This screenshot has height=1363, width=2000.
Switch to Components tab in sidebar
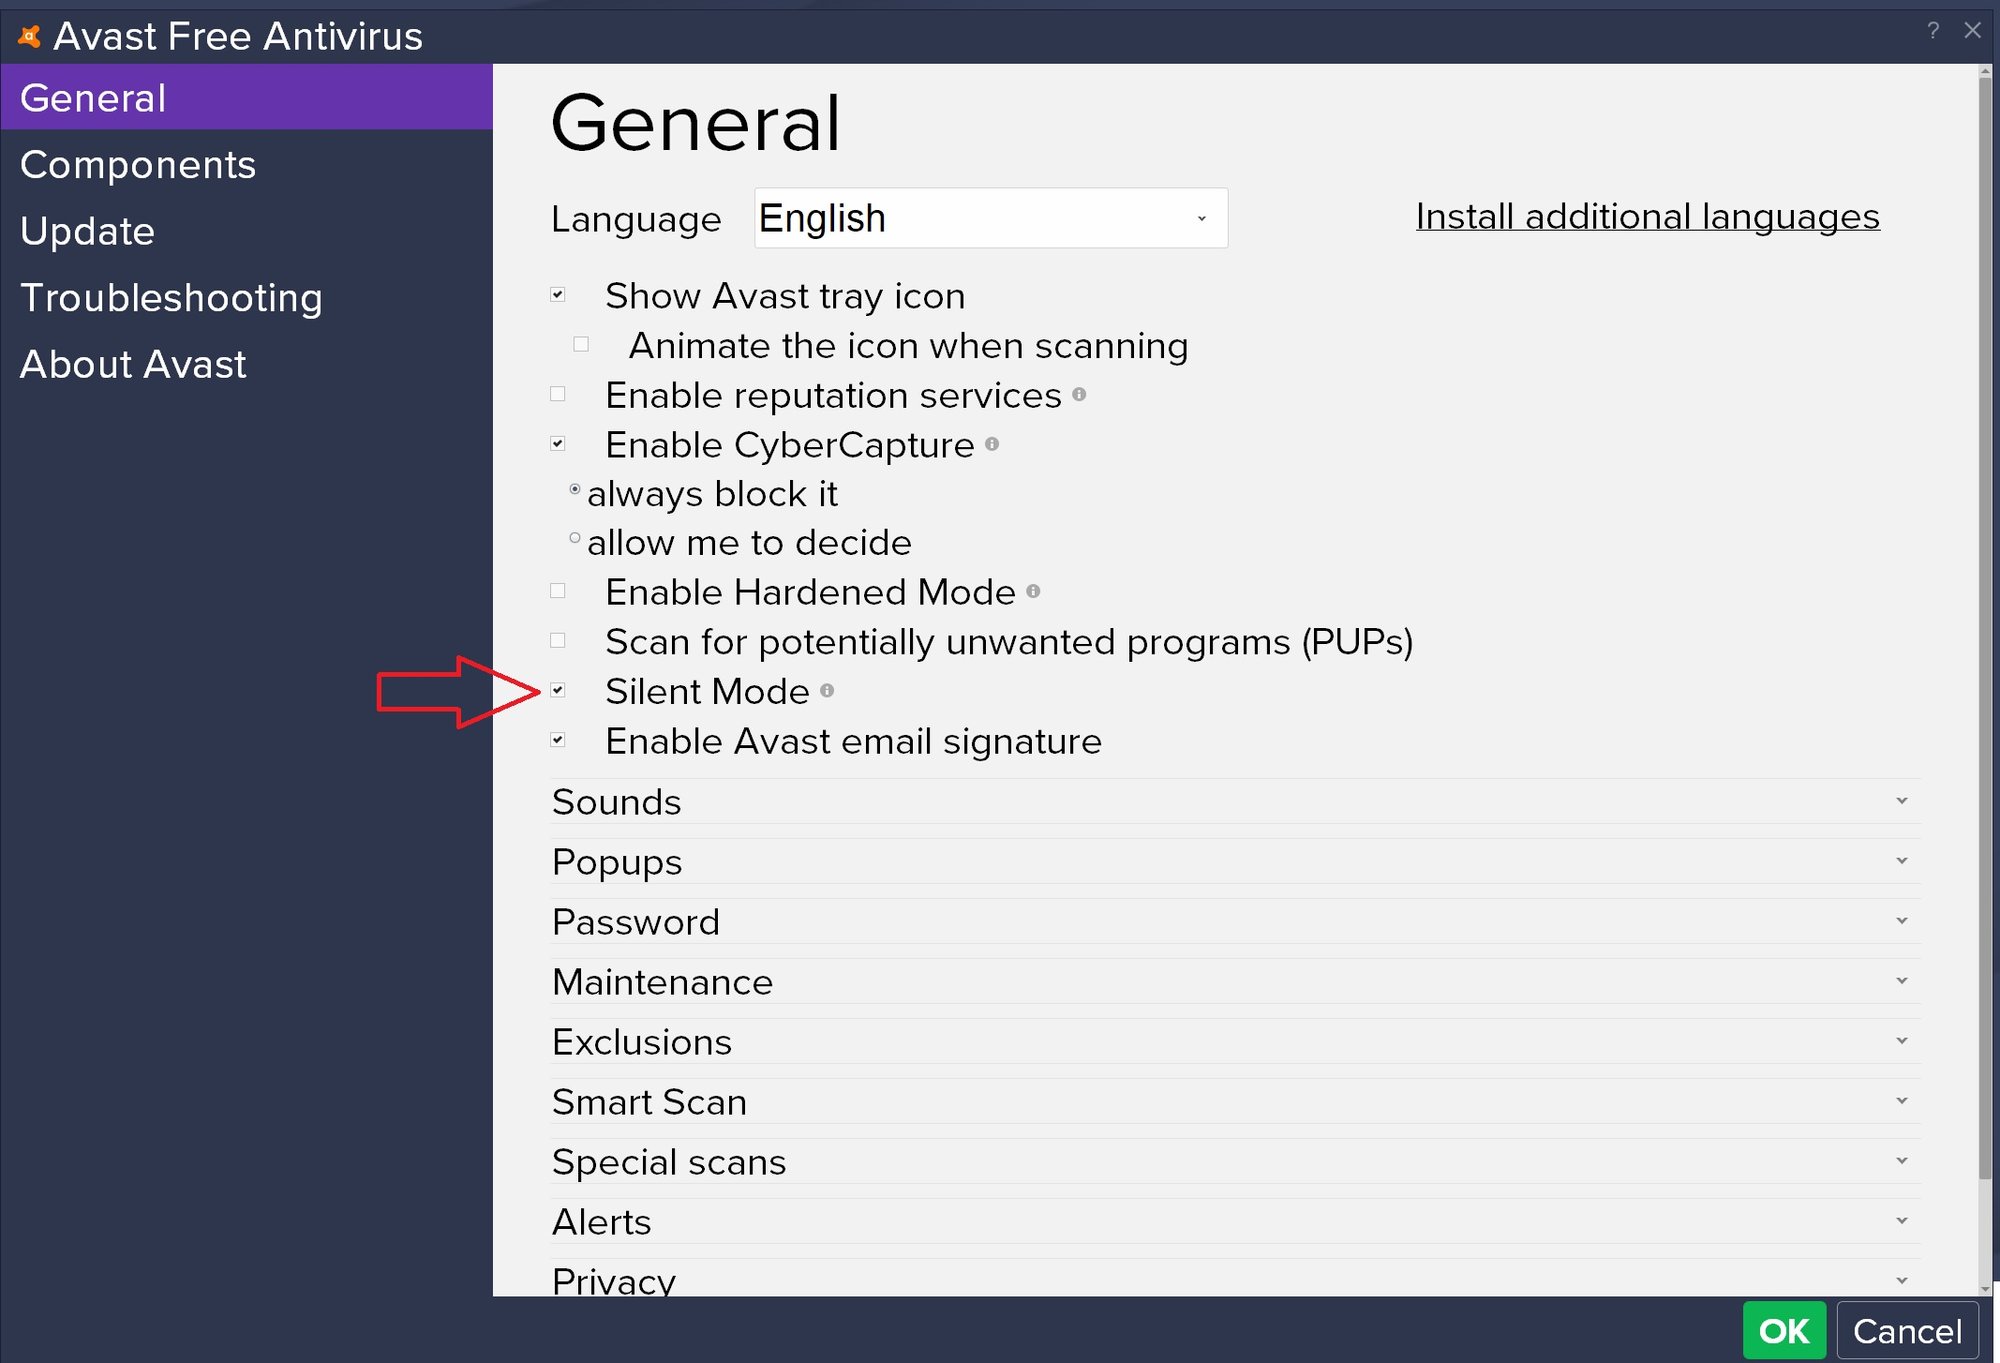[x=138, y=165]
